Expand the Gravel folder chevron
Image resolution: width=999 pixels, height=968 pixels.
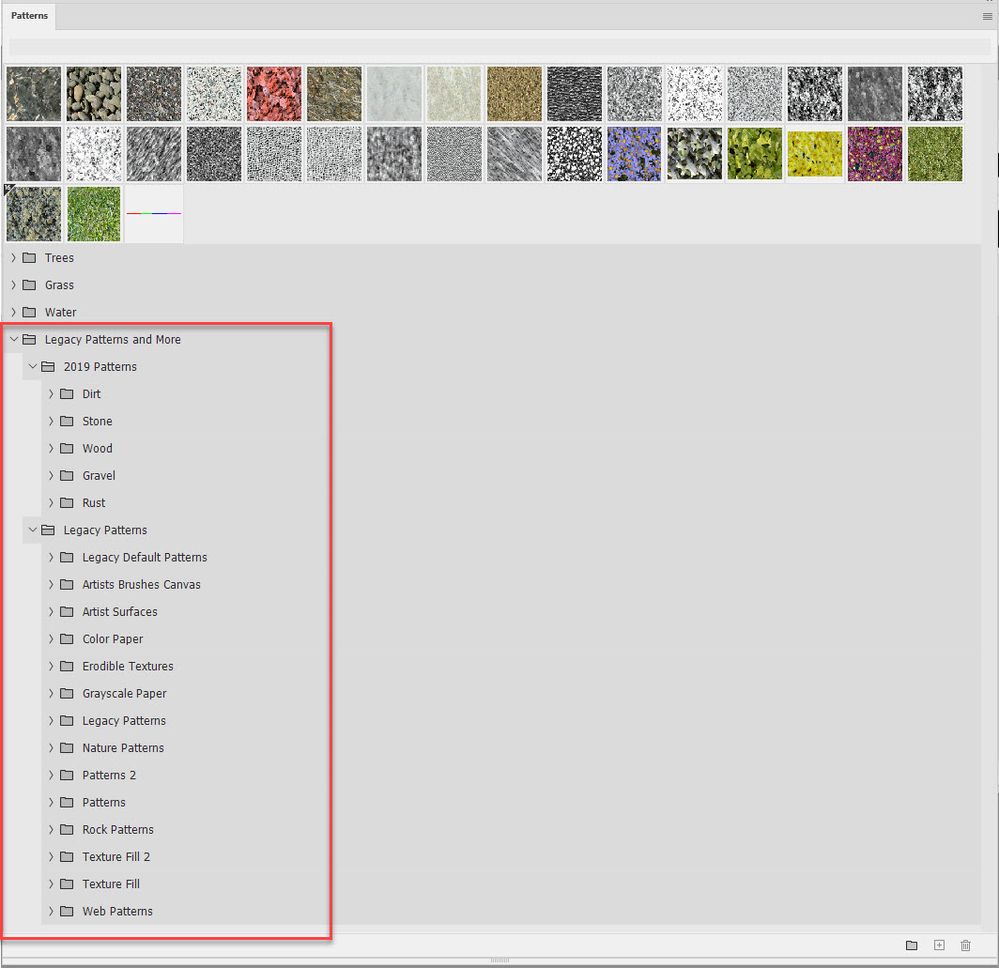[x=51, y=475]
